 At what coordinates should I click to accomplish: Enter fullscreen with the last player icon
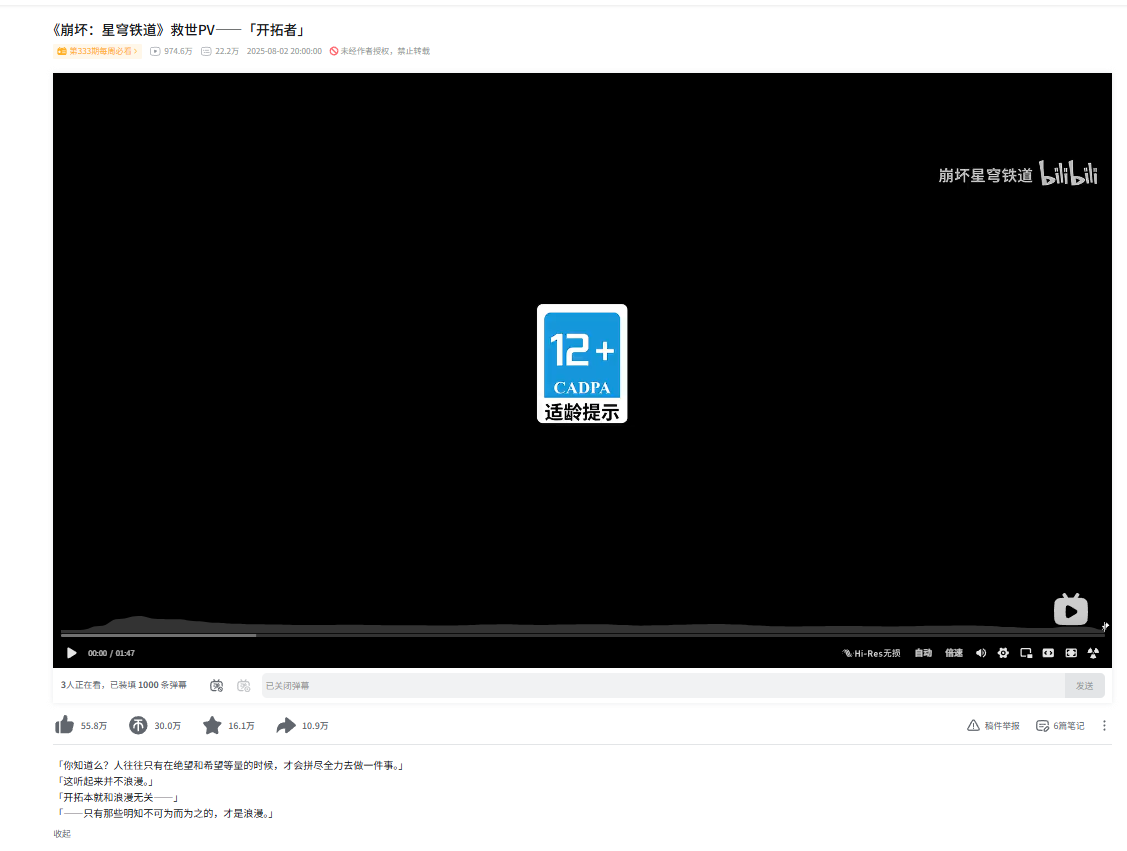click(x=1093, y=653)
